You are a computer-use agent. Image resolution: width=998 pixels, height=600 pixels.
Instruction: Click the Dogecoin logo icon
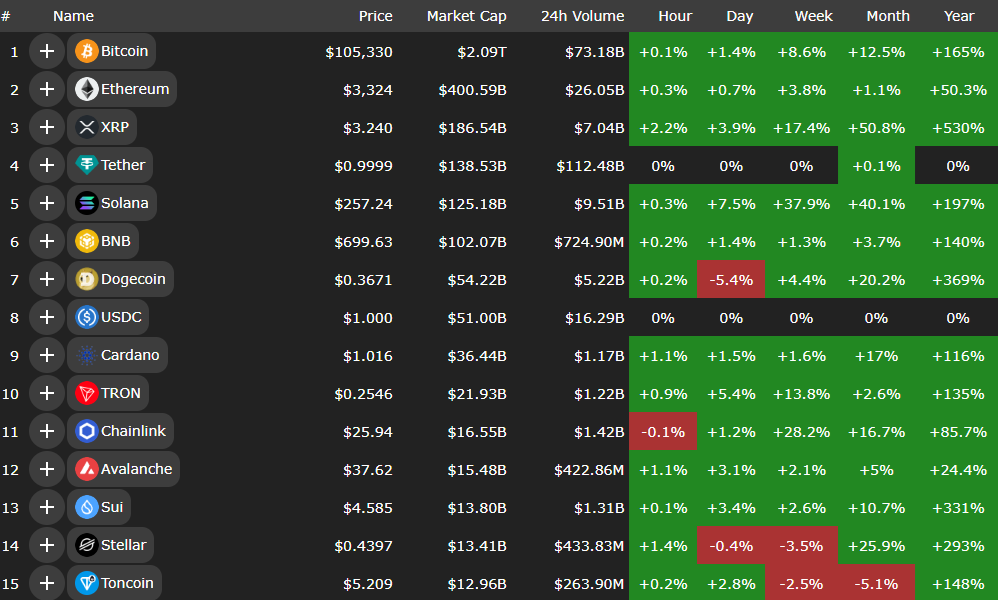[x=86, y=279]
